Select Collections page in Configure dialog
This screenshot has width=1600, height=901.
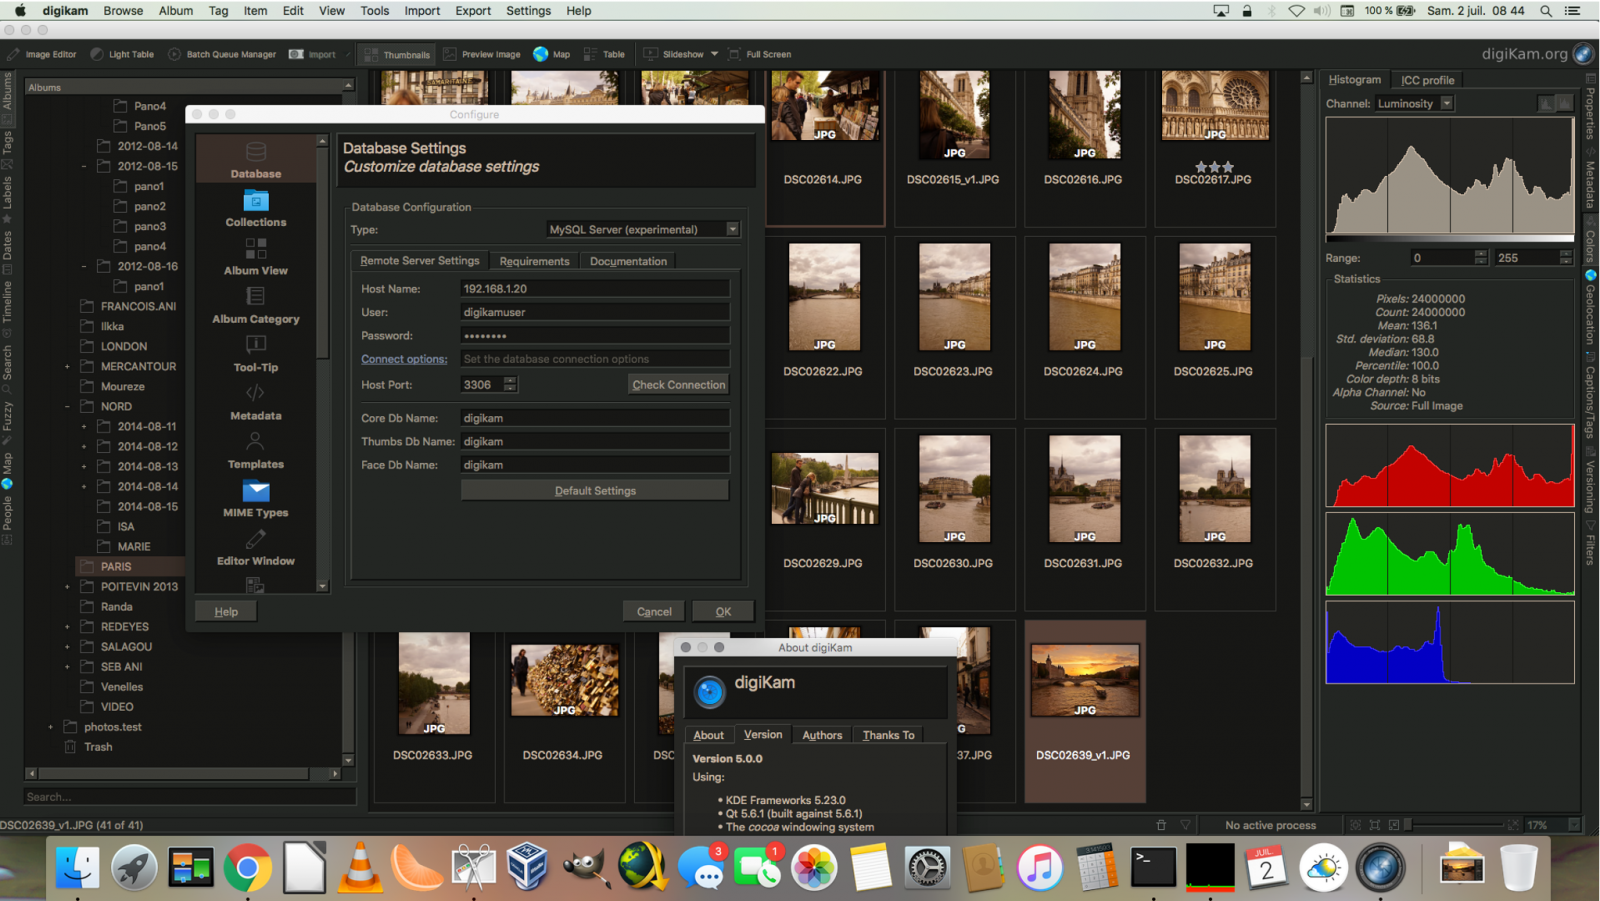255,212
